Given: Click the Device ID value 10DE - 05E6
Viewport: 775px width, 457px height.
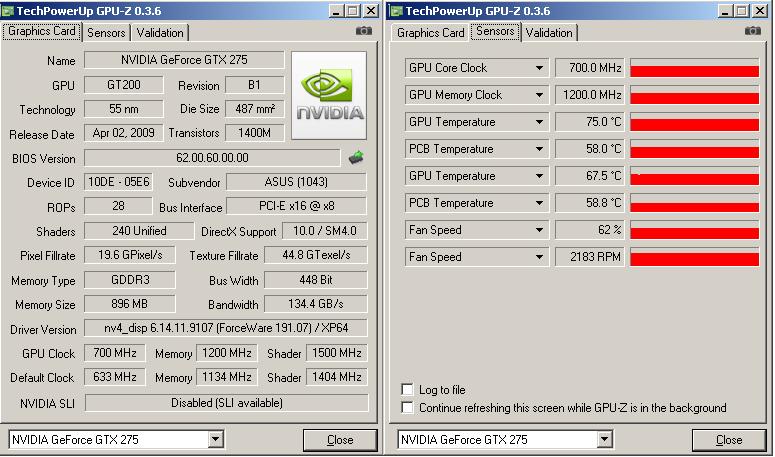Looking at the screenshot, I should pos(118,182).
